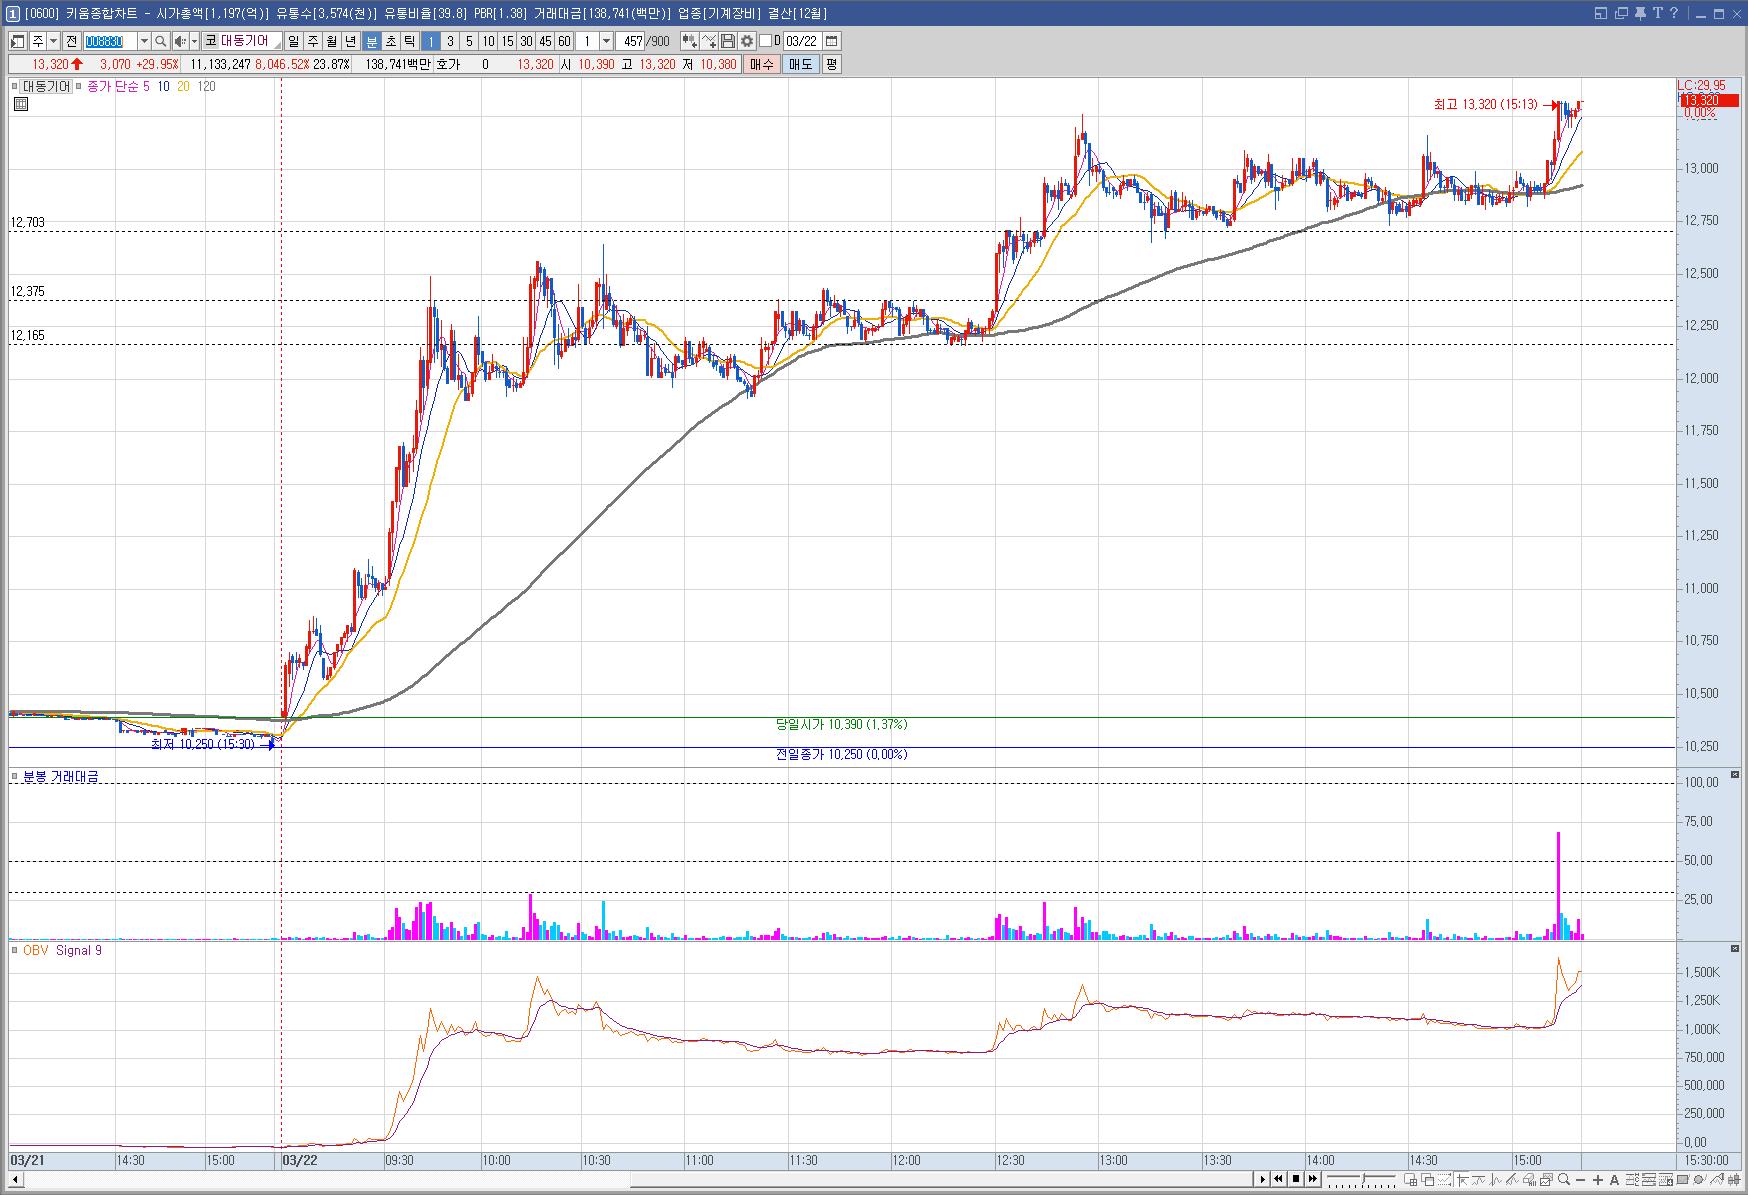Select the 일 daily period toggle
The width and height of the screenshot is (1748, 1195).
293,41
